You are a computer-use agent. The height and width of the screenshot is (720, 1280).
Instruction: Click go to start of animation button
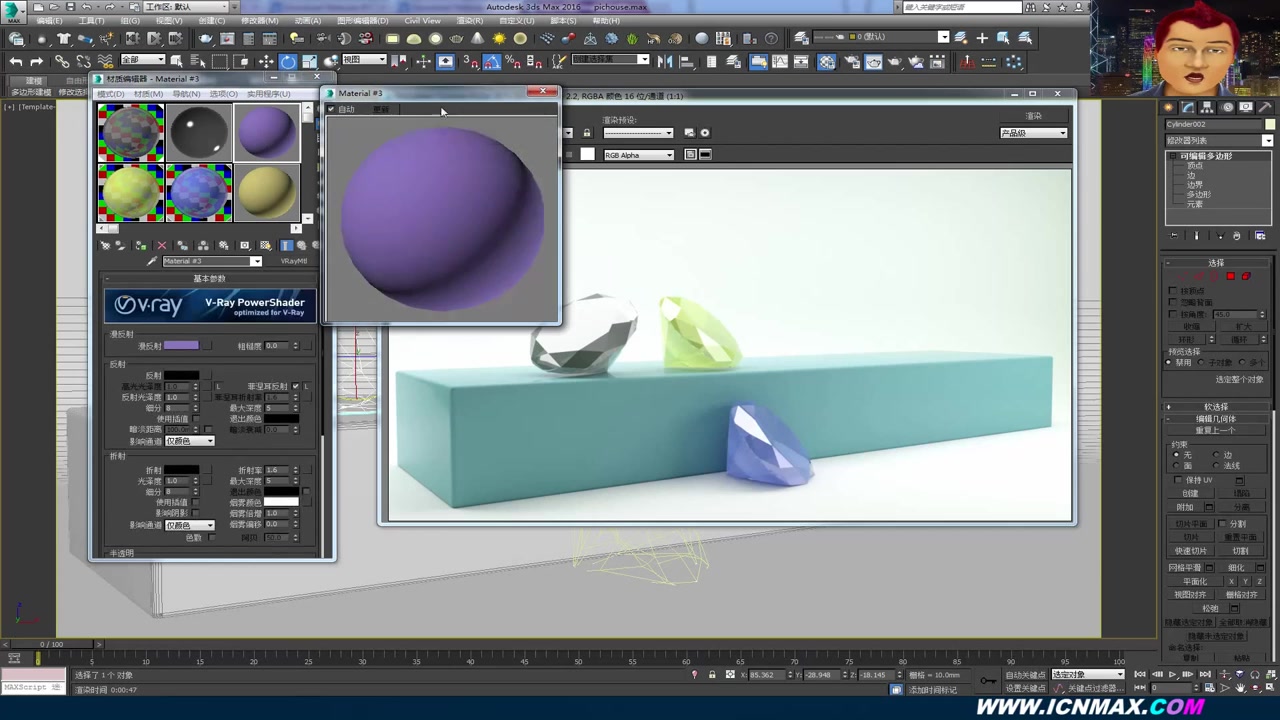tap(1139, 674)
